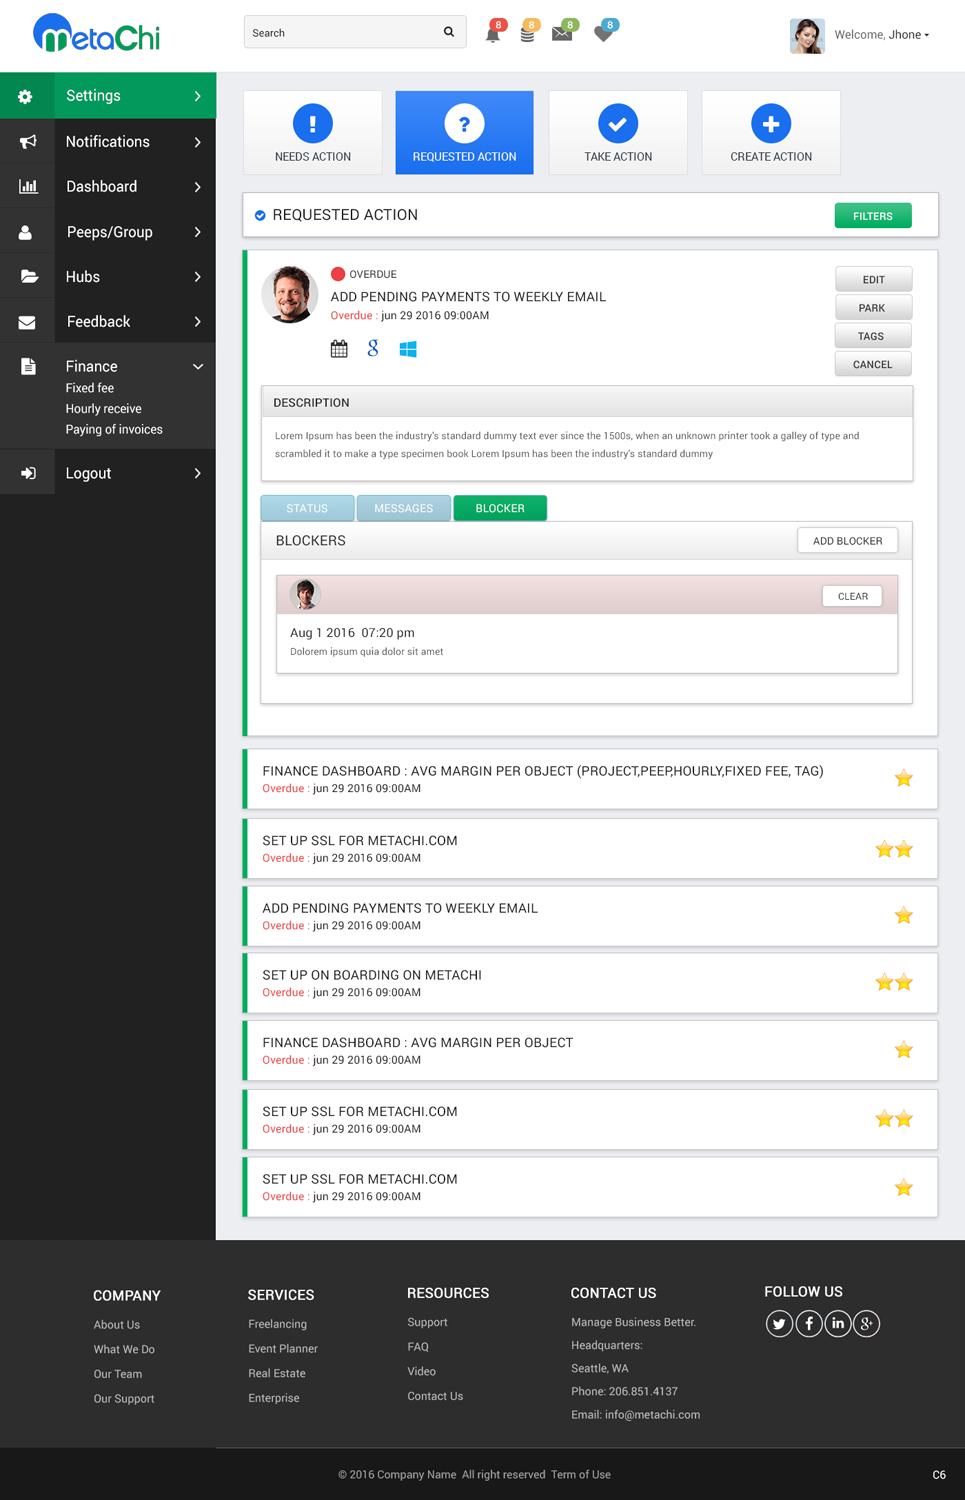Cancel the requested action
This screenshot has width=965, height=1500.
click(874, 364)
